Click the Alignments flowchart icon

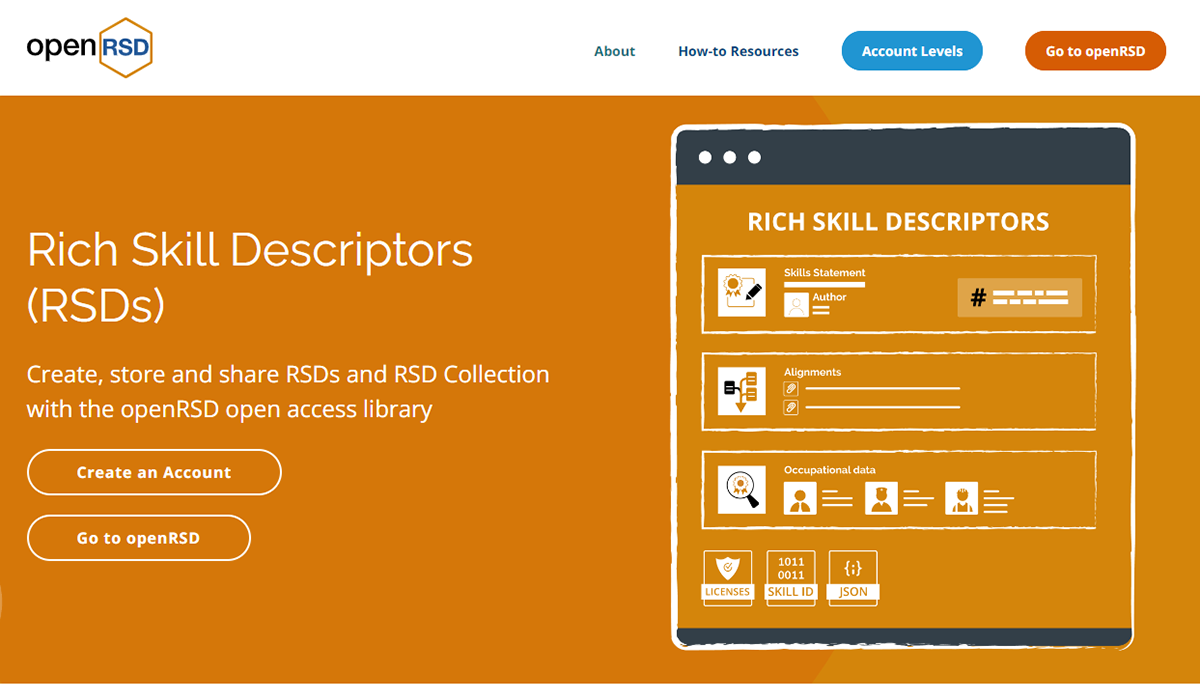point(742,392)
